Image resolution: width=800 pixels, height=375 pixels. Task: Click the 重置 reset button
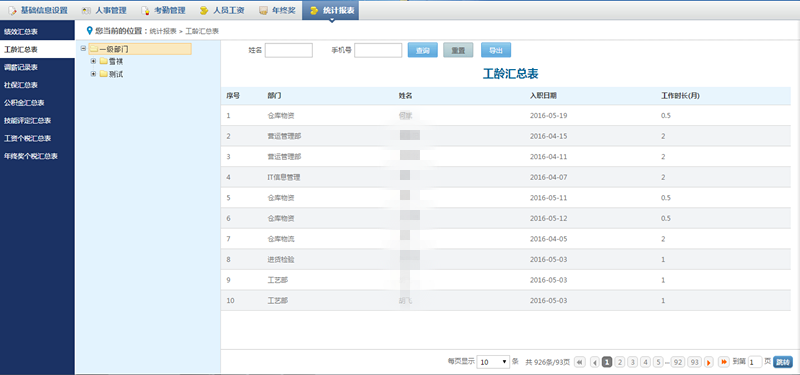[458, 51]
